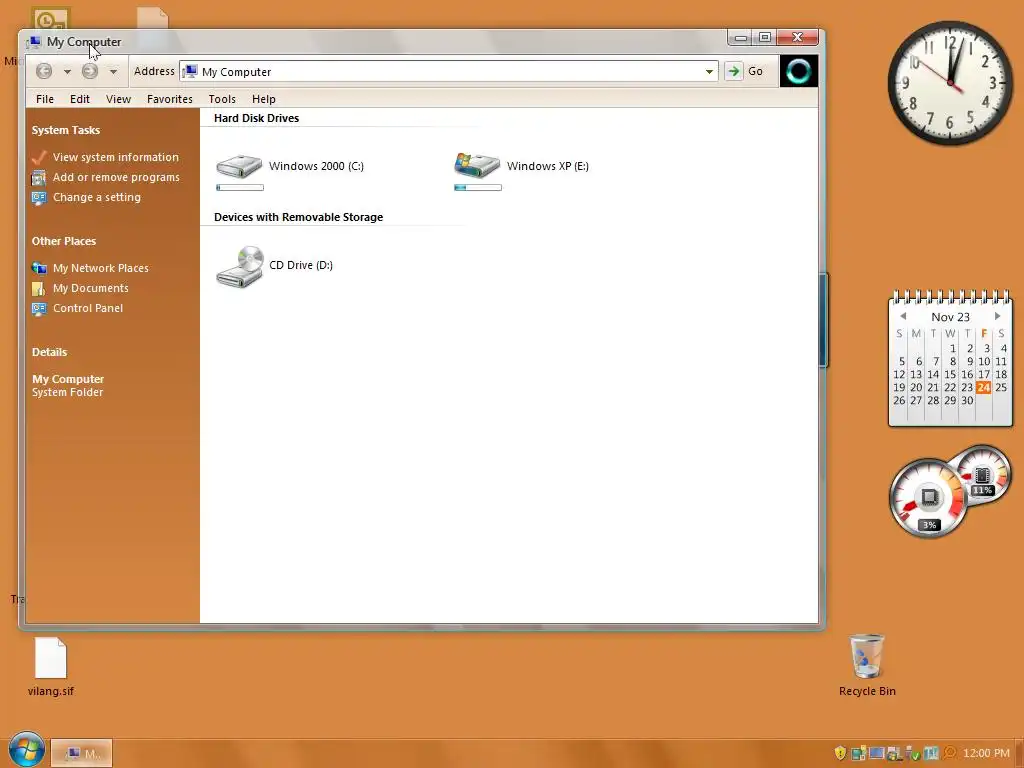Viewport: 1024px width, 768px height.
Task: Click Change a setting link
Action: click(x=97, y=197)
